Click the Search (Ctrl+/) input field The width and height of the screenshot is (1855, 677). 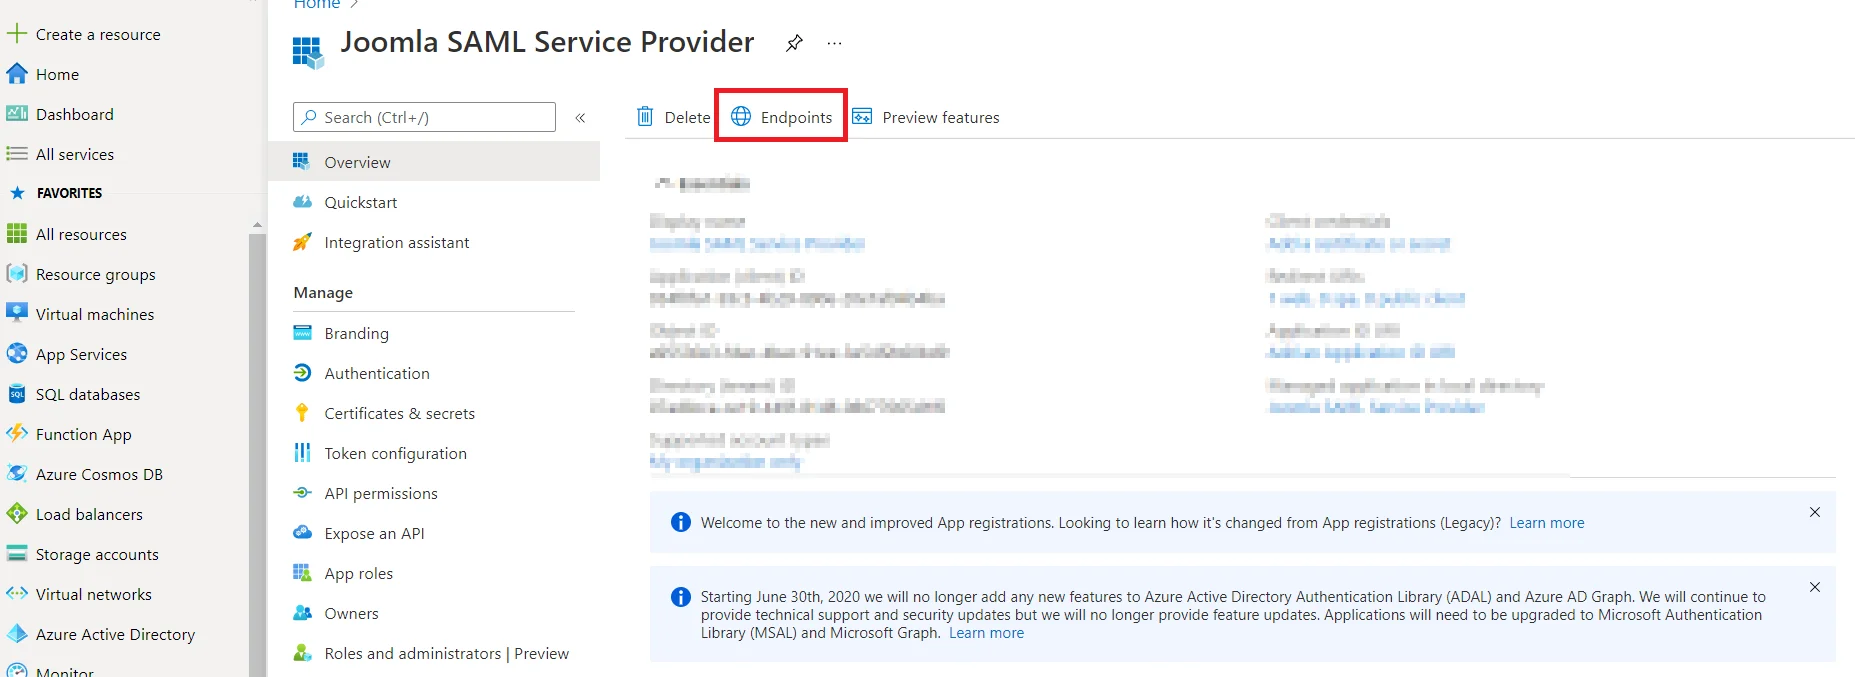click(x=424, y=117)
